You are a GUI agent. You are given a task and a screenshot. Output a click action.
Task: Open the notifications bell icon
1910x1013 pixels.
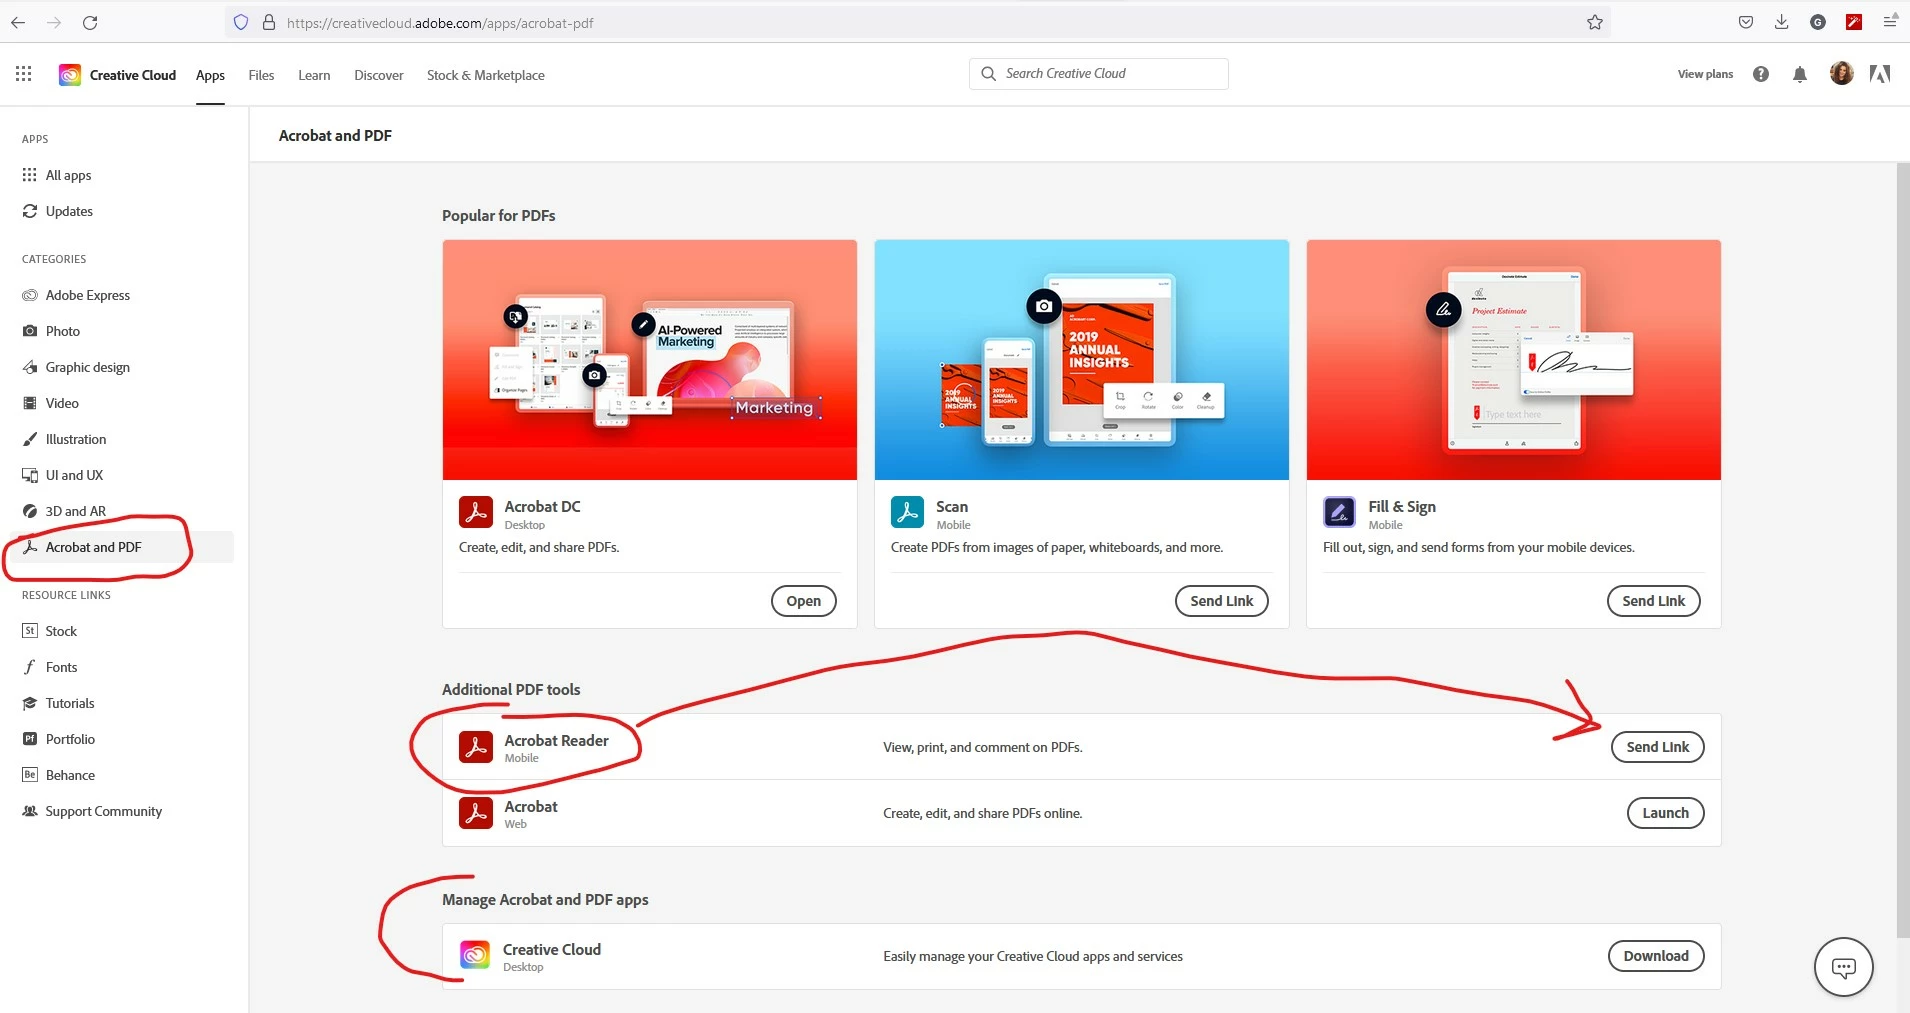(x=1800, y=74)
